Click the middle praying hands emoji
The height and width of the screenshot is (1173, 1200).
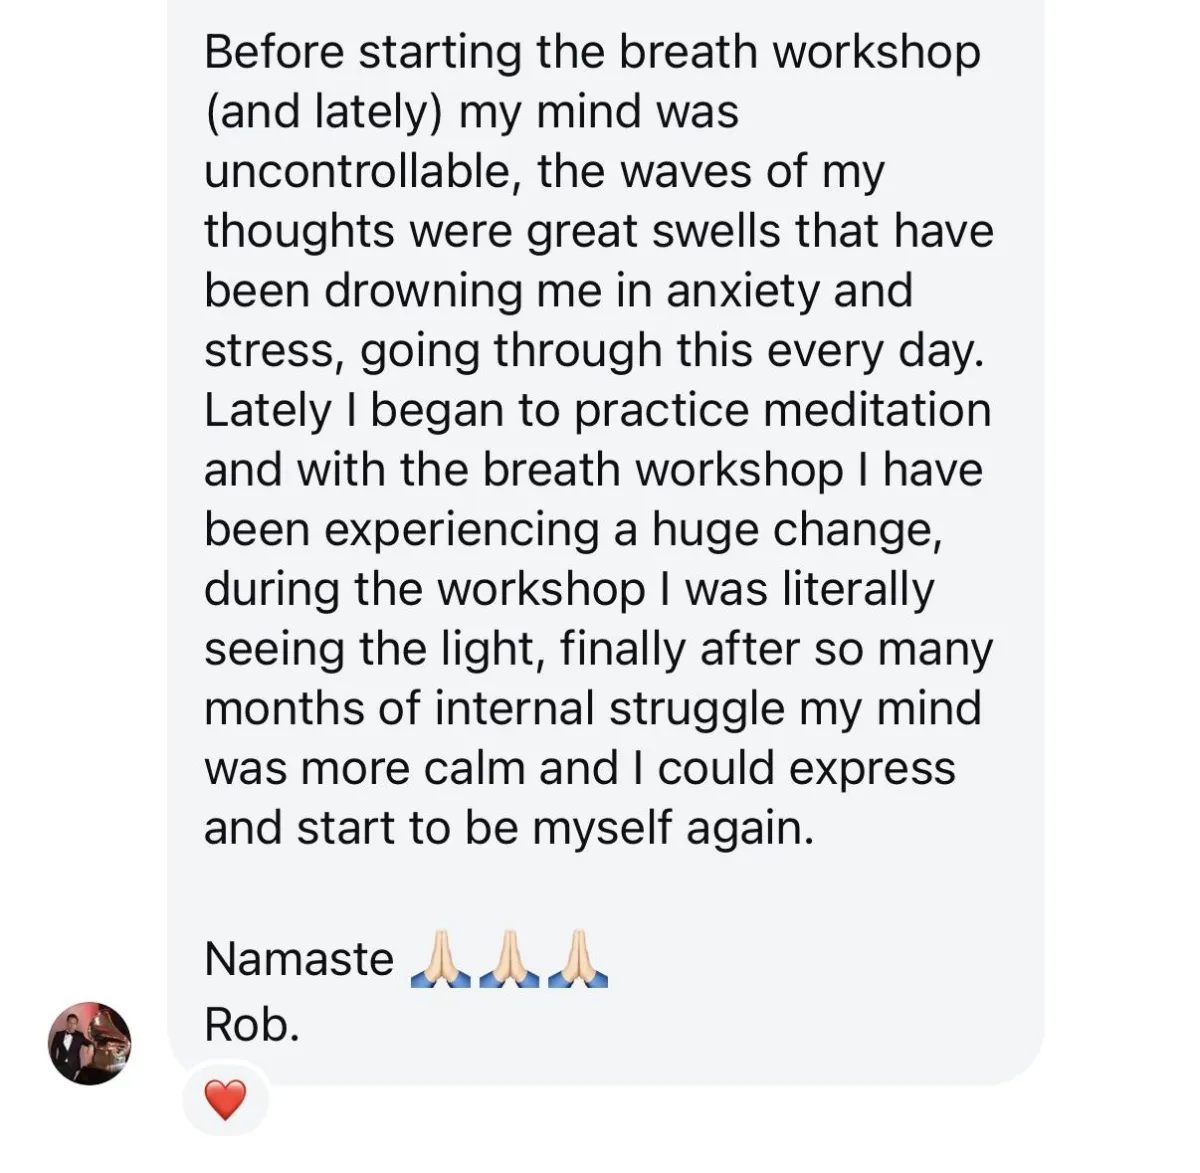510,959
